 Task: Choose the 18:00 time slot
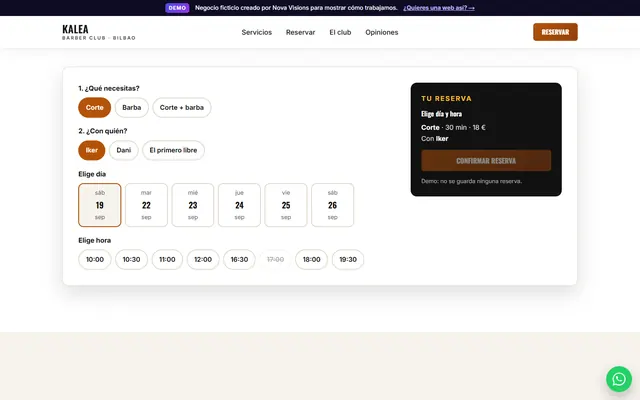[311, 260]
